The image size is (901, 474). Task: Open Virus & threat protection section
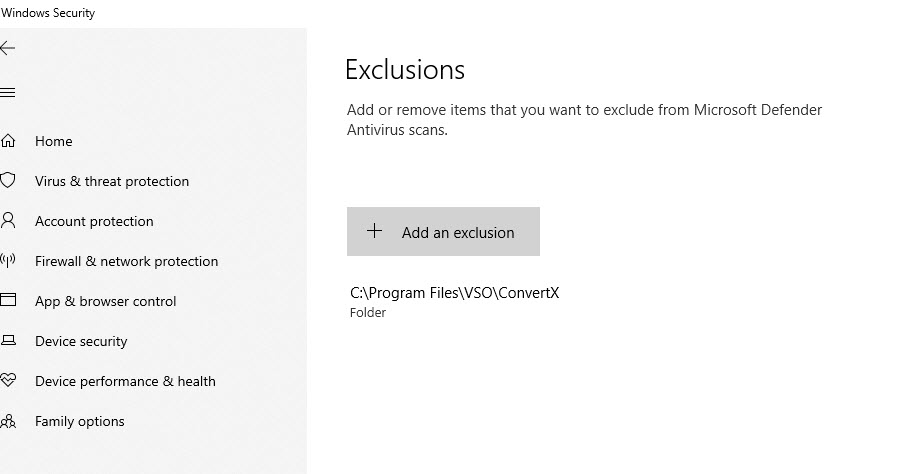coord(112,182)
